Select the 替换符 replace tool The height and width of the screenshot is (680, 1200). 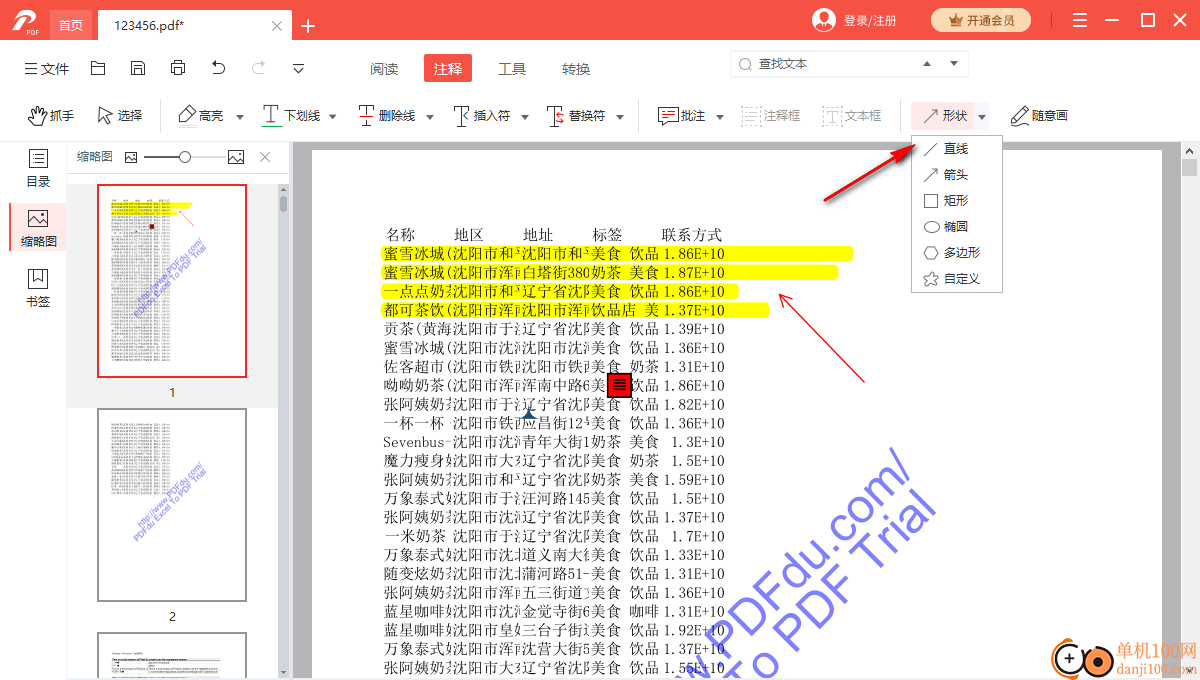(x=576, y=116)
